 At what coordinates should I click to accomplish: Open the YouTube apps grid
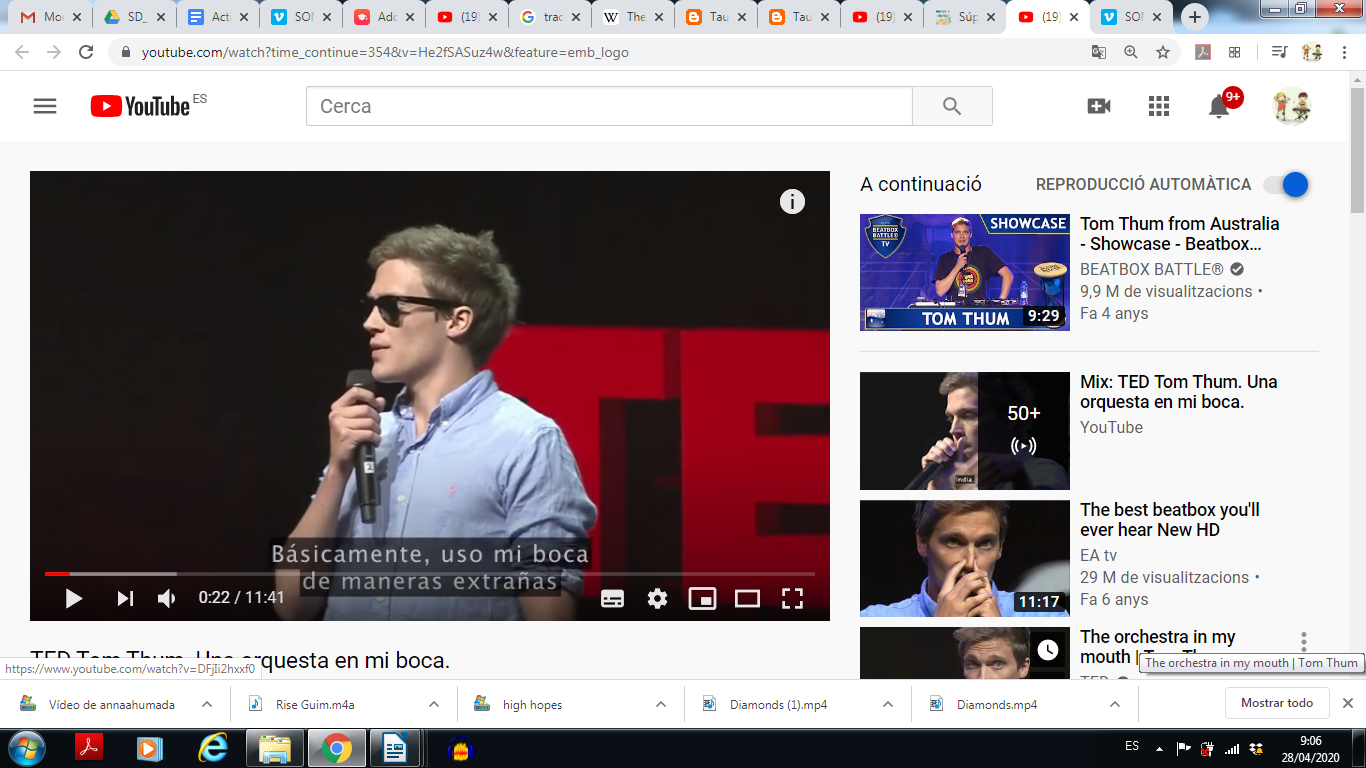point(1159,106)
